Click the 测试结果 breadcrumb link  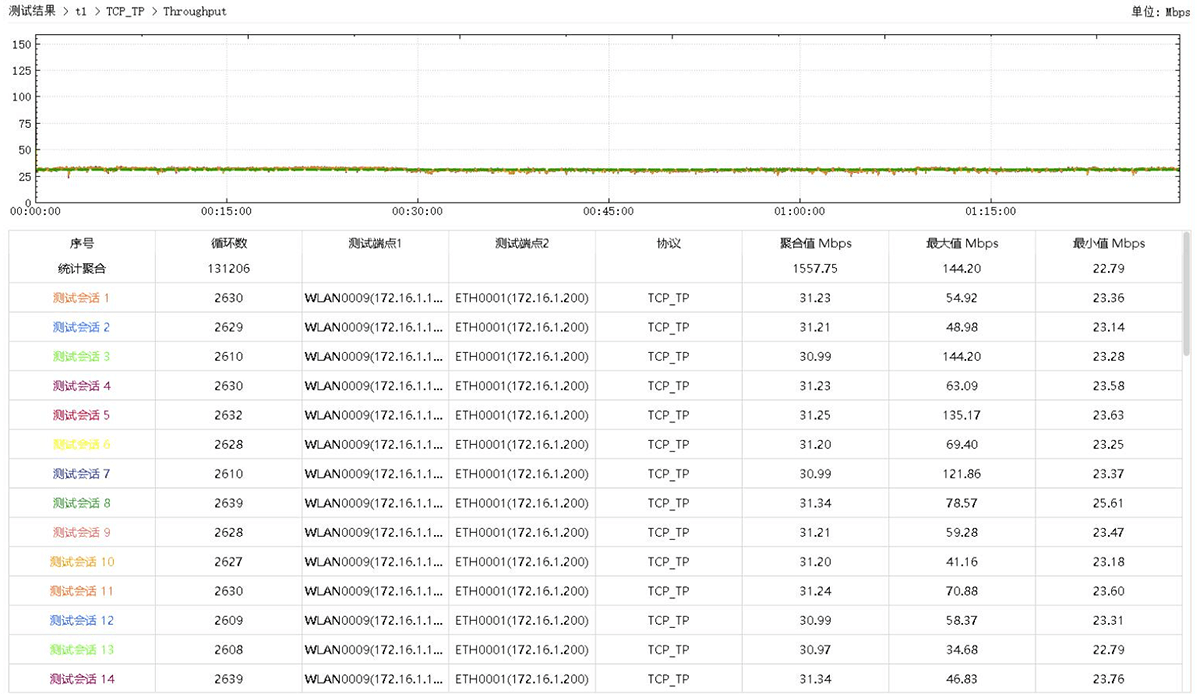click(32, 11)
